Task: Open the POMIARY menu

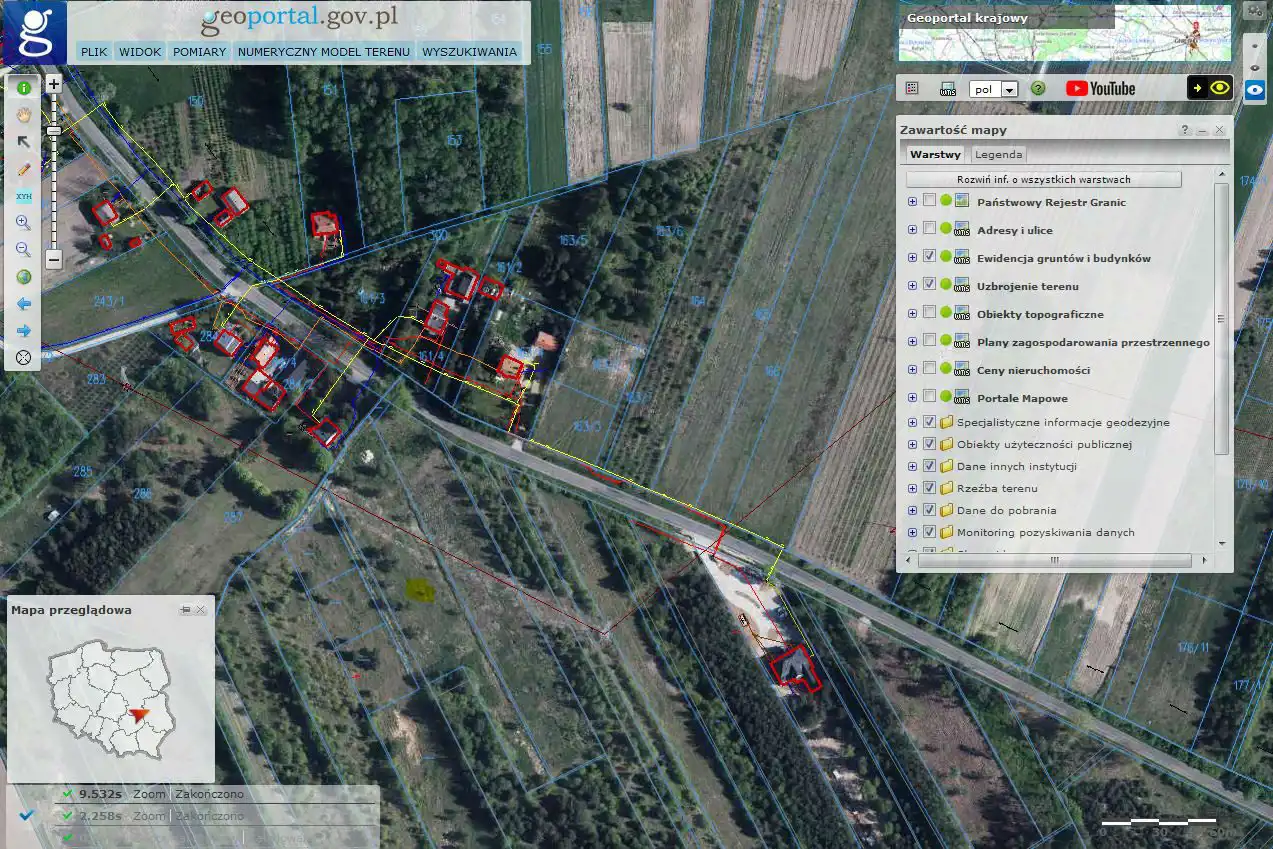Action: pyautogui.click(x=200, y=52)
